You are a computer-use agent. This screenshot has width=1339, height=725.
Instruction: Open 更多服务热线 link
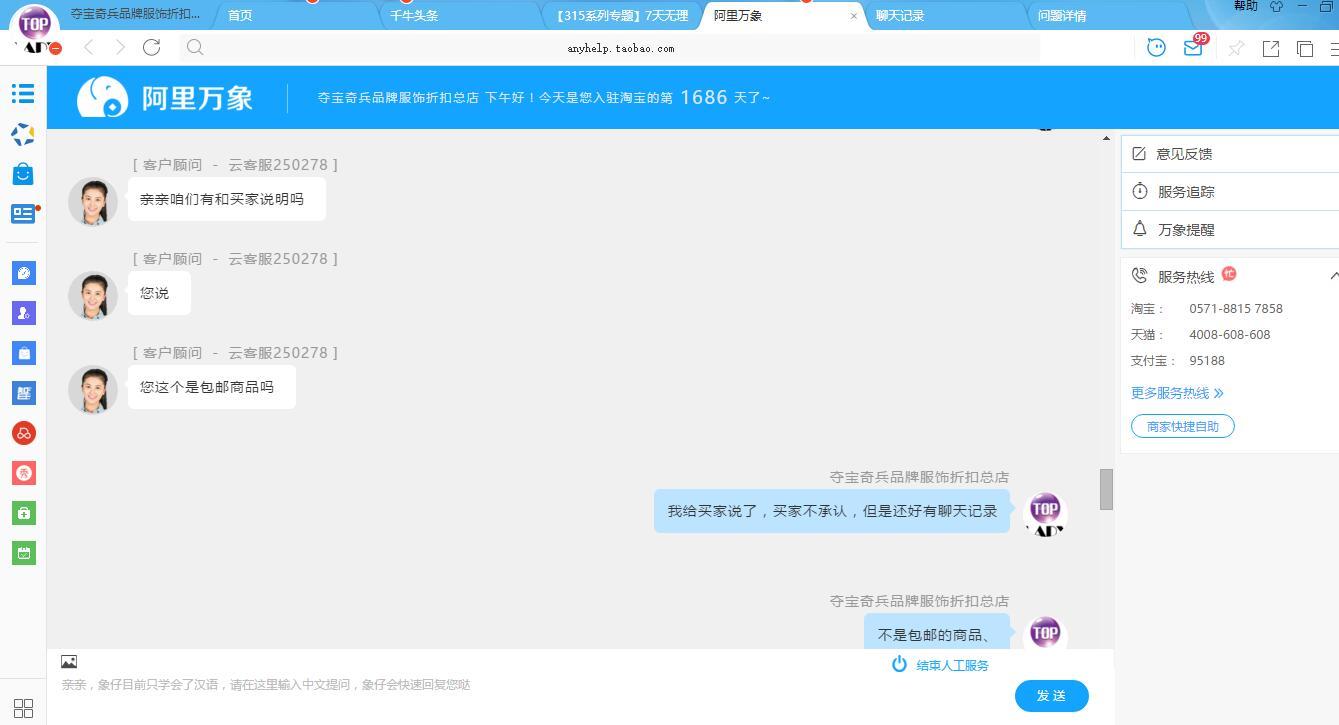pos(1177,393)
